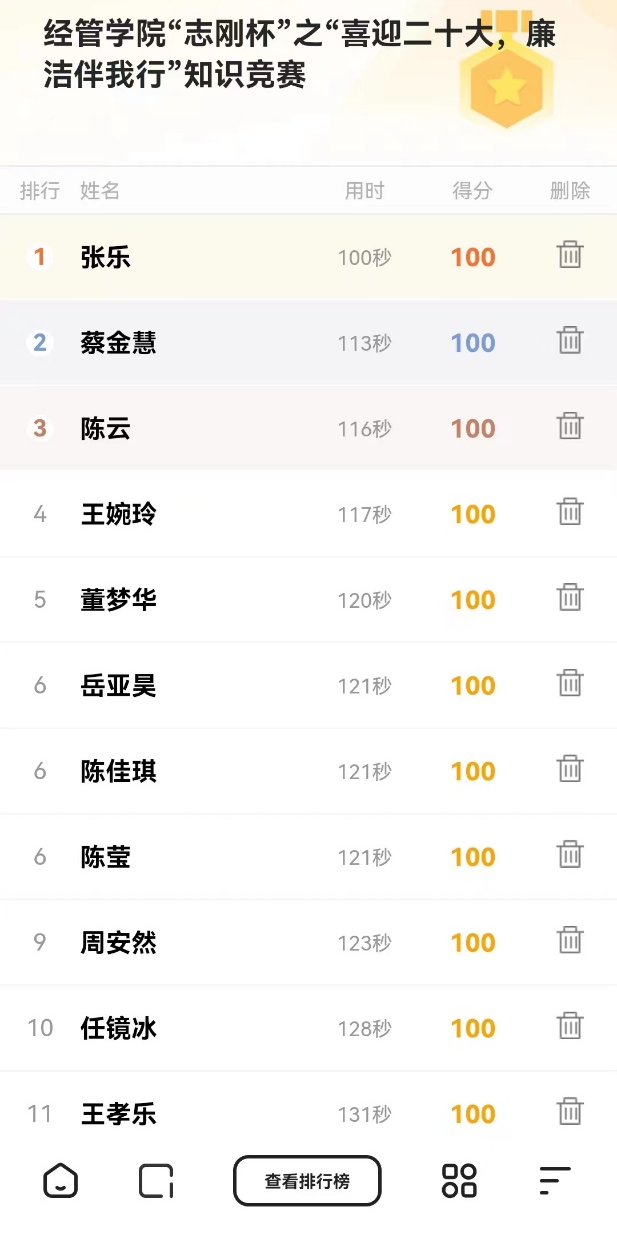The height and width of the screenshot is (1234, 617).
Task: Remove 陈佳琪 using the trash icon
Action: [570, 770]
